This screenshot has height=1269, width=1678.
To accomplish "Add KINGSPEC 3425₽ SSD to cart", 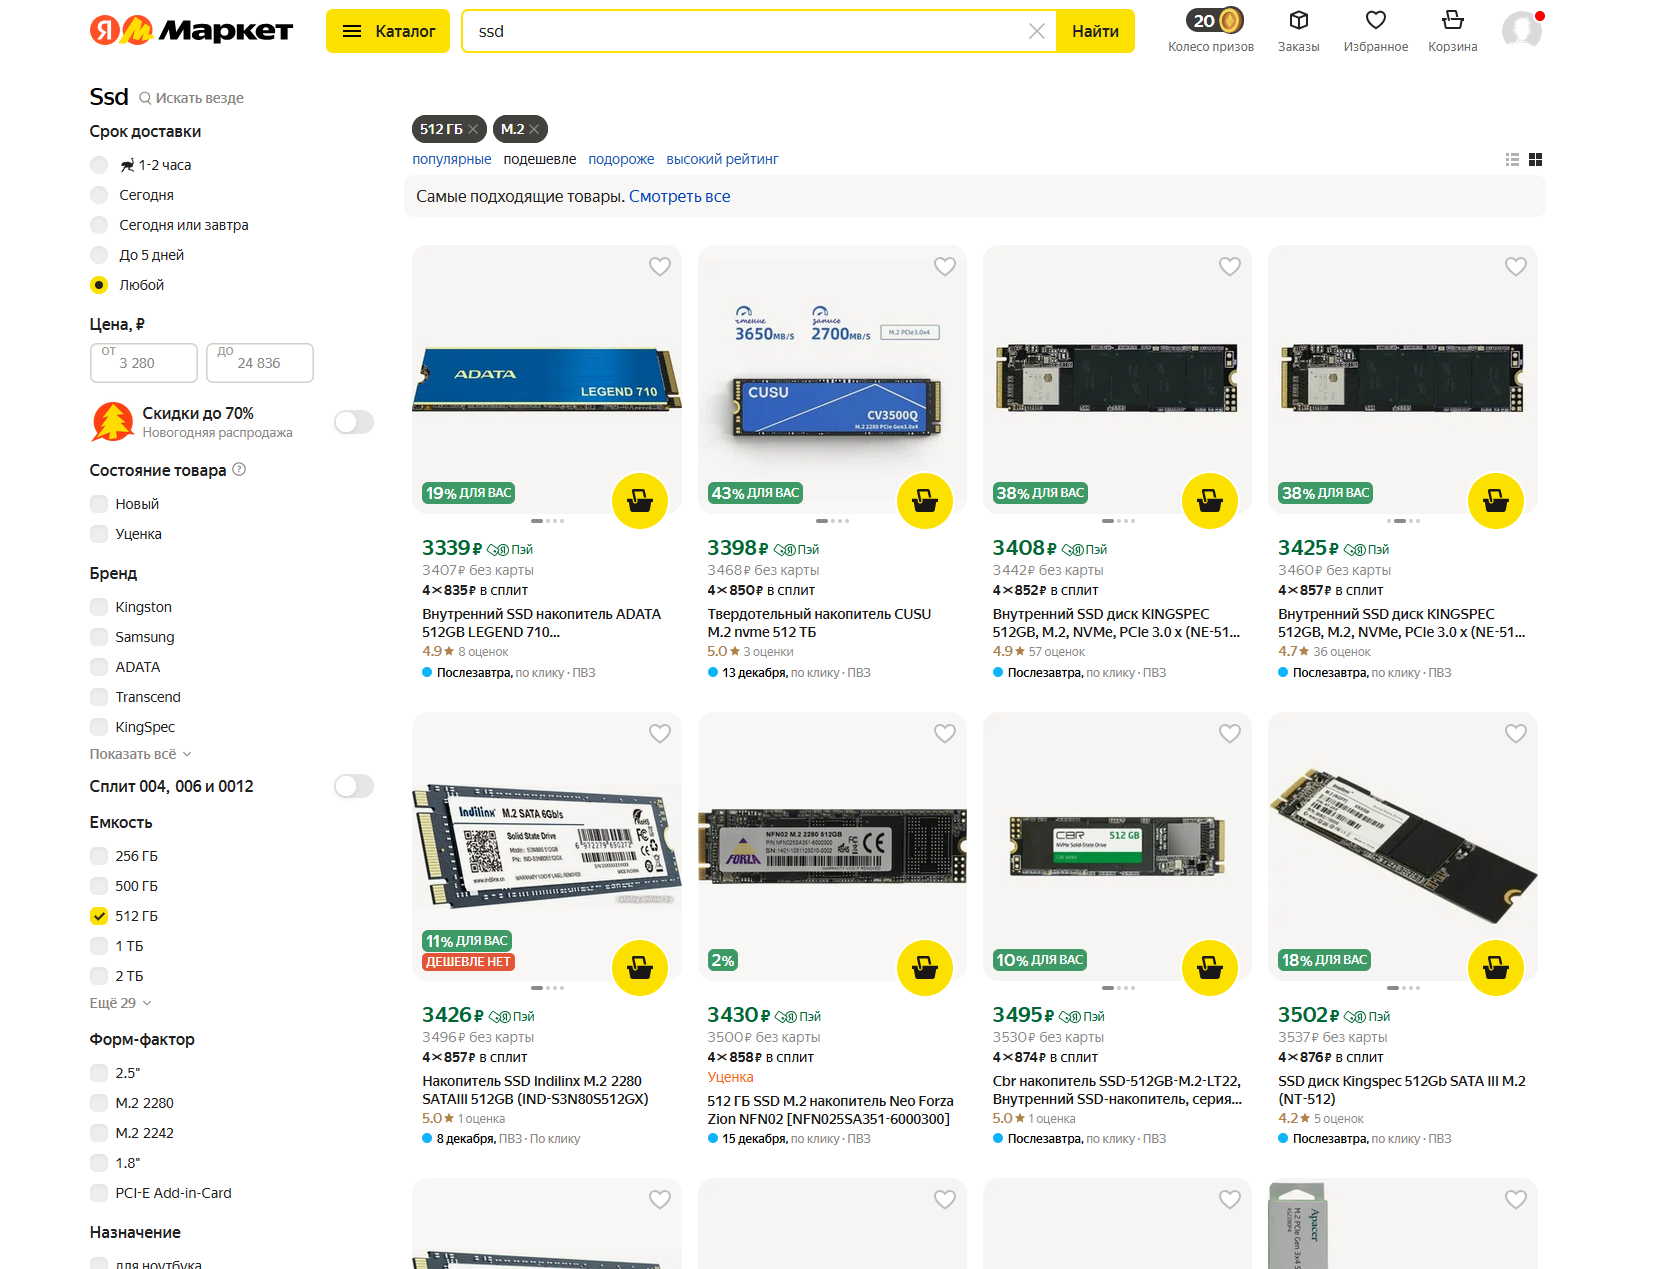I will [x=1496, y=500].
